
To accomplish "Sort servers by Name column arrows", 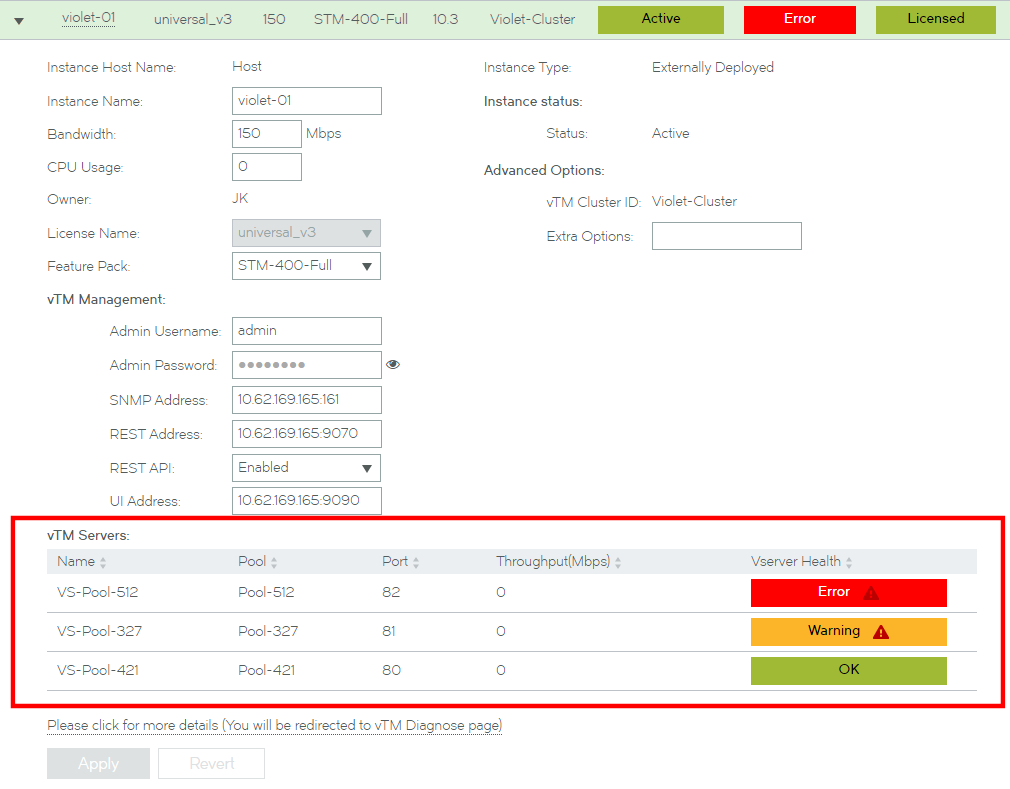I will click(103, 563).
